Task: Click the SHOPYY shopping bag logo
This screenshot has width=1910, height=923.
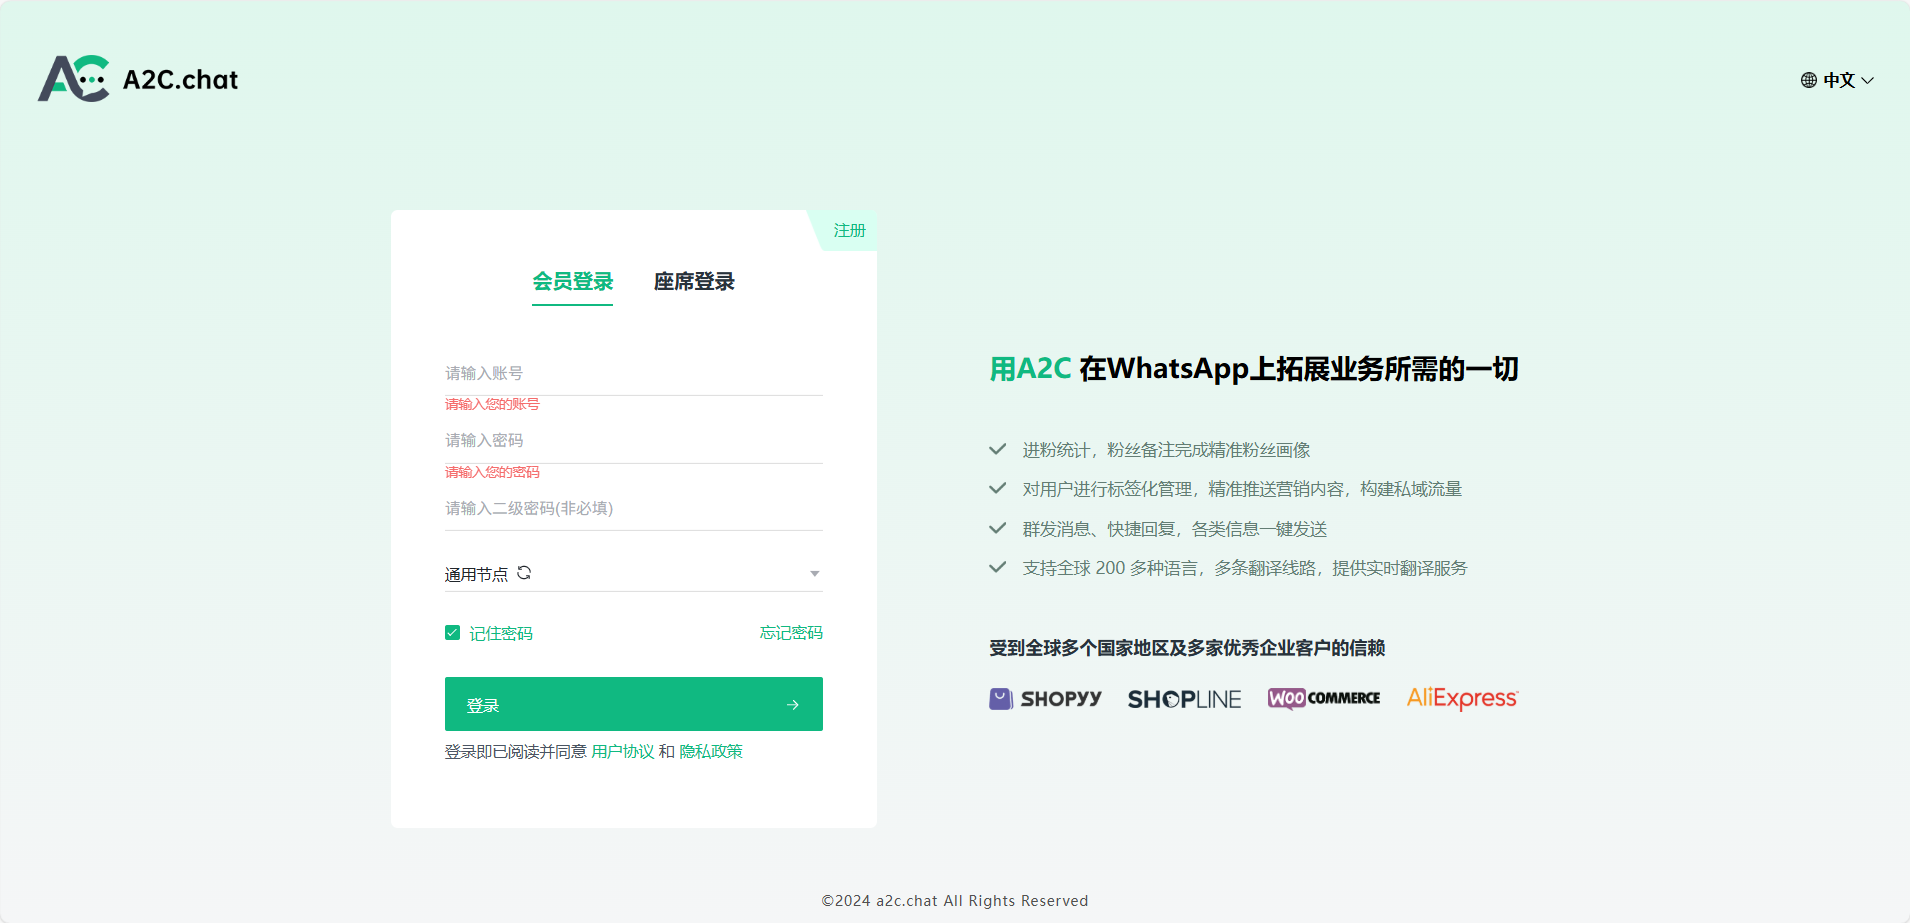Action: click(x=1001, y=698)
